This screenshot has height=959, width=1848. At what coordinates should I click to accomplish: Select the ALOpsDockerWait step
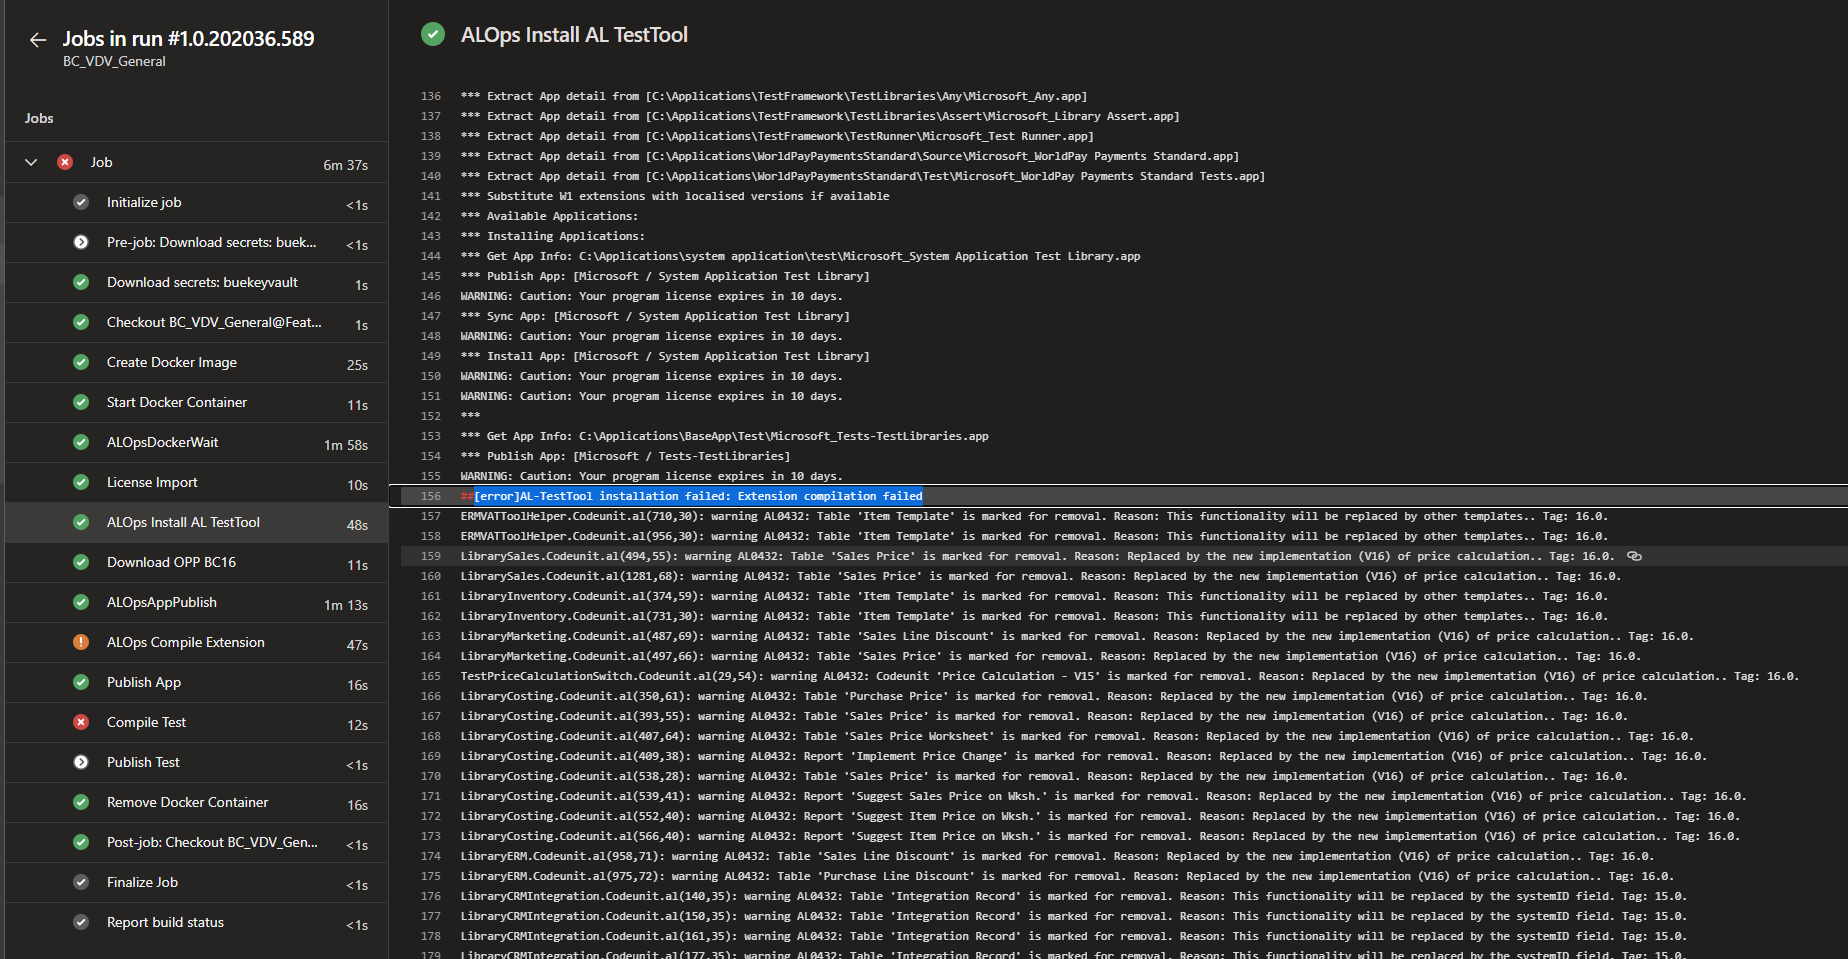pyautogui.click(x=196, y=442)
